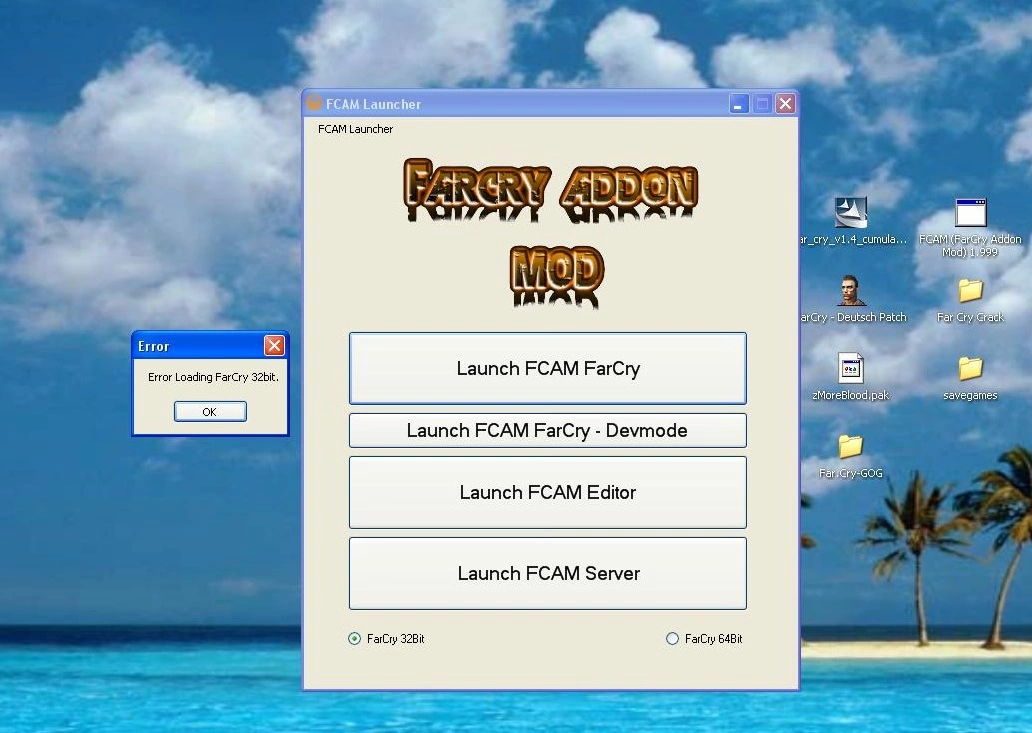Start Launch FCAM FarCry - Devmode
This screenshot has width=1032, height=733.
click(x=548, y=430)
